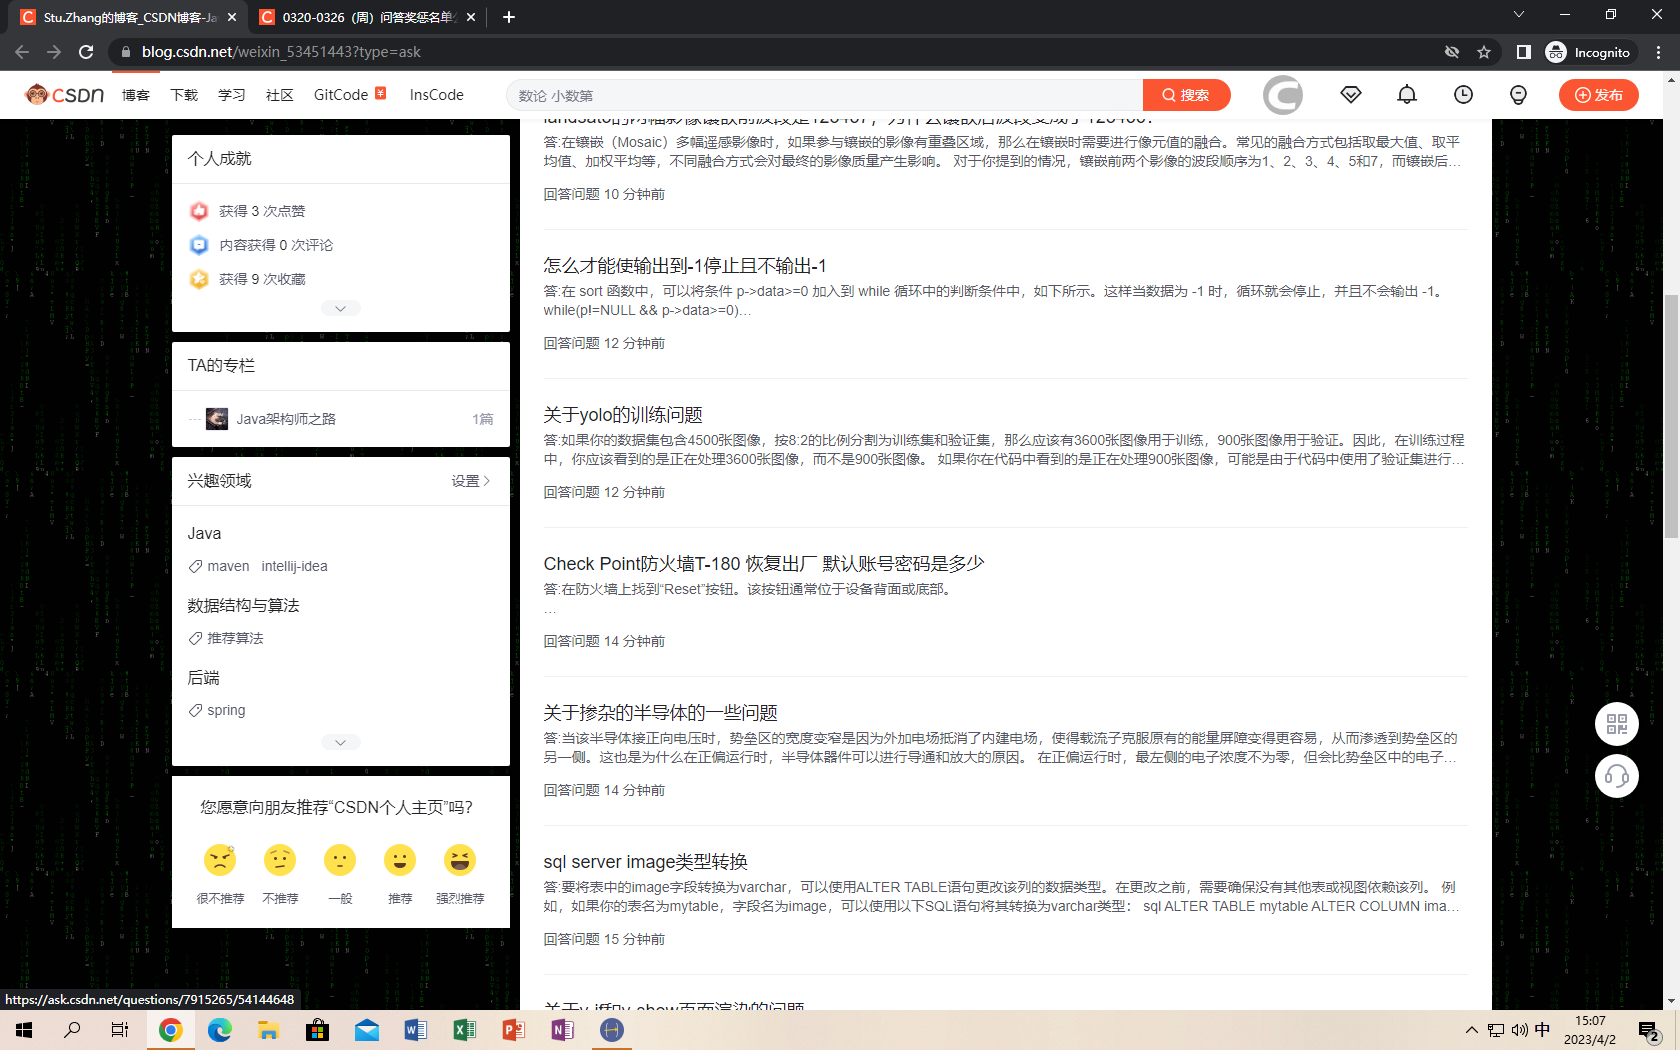Open the QR code floating icon
Image resolution: width=1680 pixels, height=1050 pixels.
coord(1617,724)
